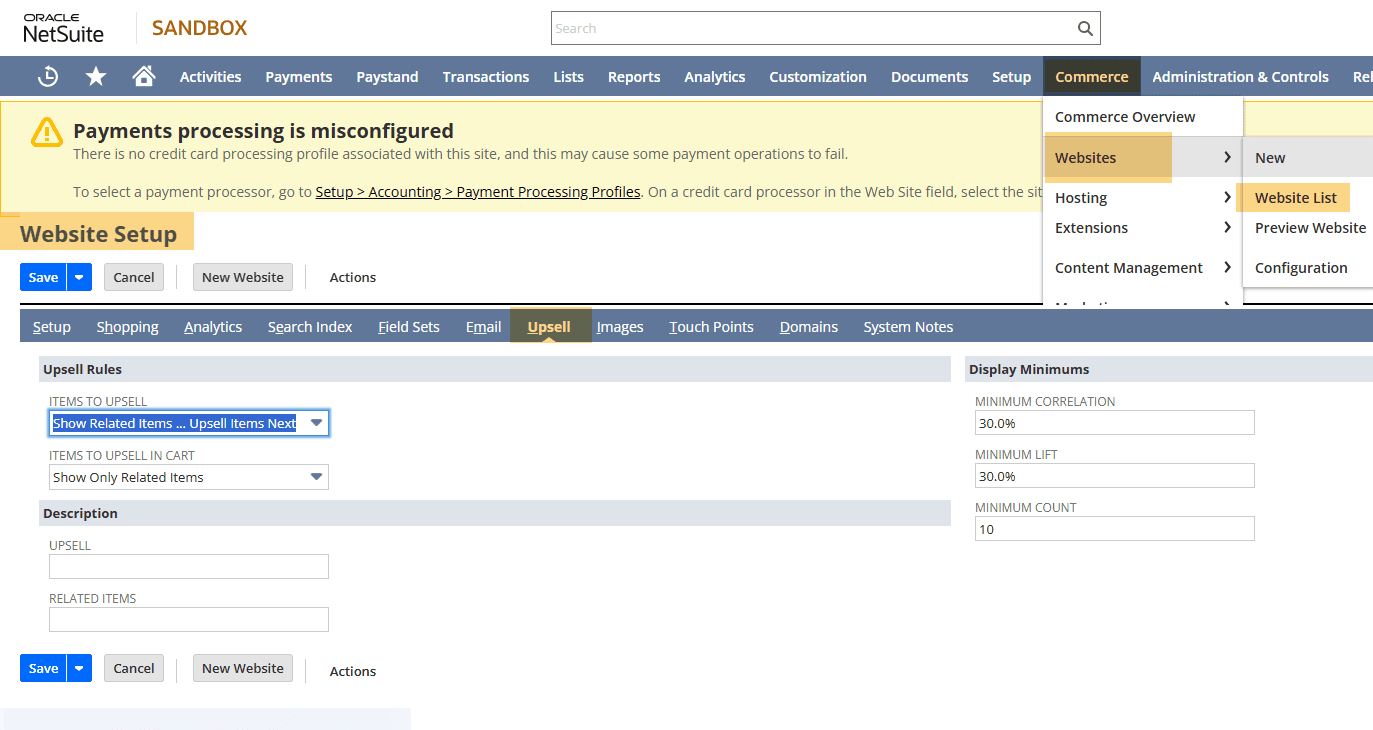Switch to the Field Sets subtab
Screen dimensions: 1373x730
pos(409,327)
